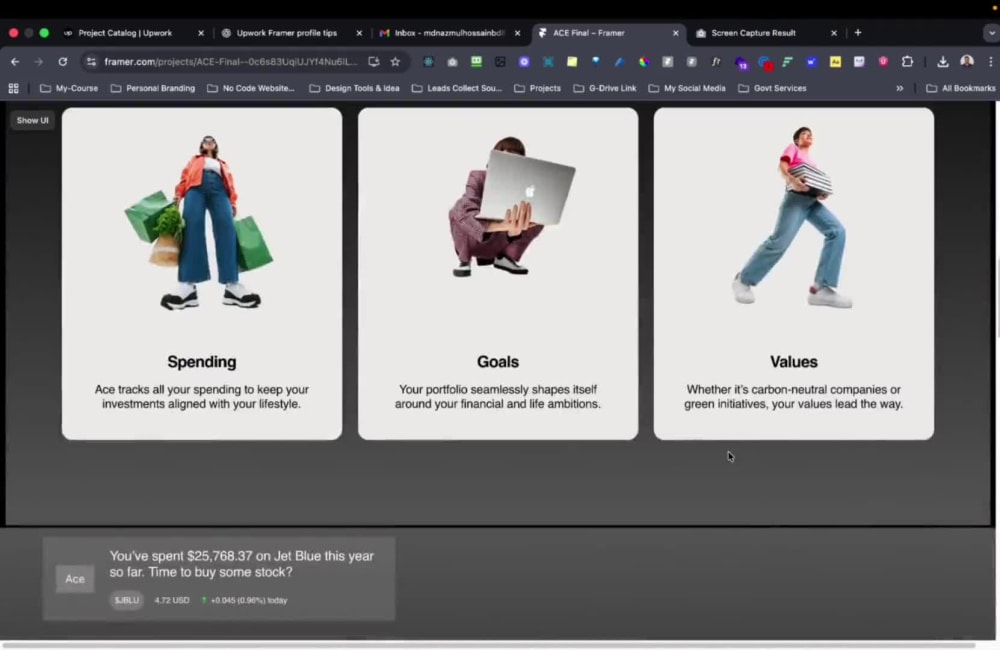Open the color wheel picker extension
The width and height of the screenshot is (1000, 650).
click(x=643, y=62)
